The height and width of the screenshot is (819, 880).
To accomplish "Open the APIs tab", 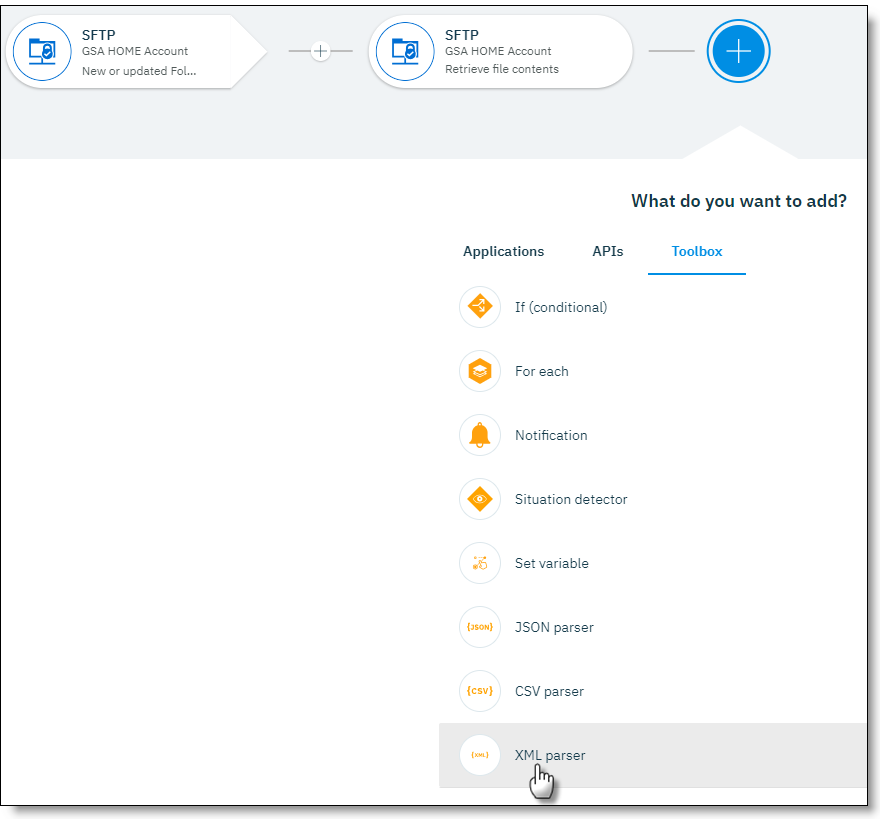I will [607, 252].
